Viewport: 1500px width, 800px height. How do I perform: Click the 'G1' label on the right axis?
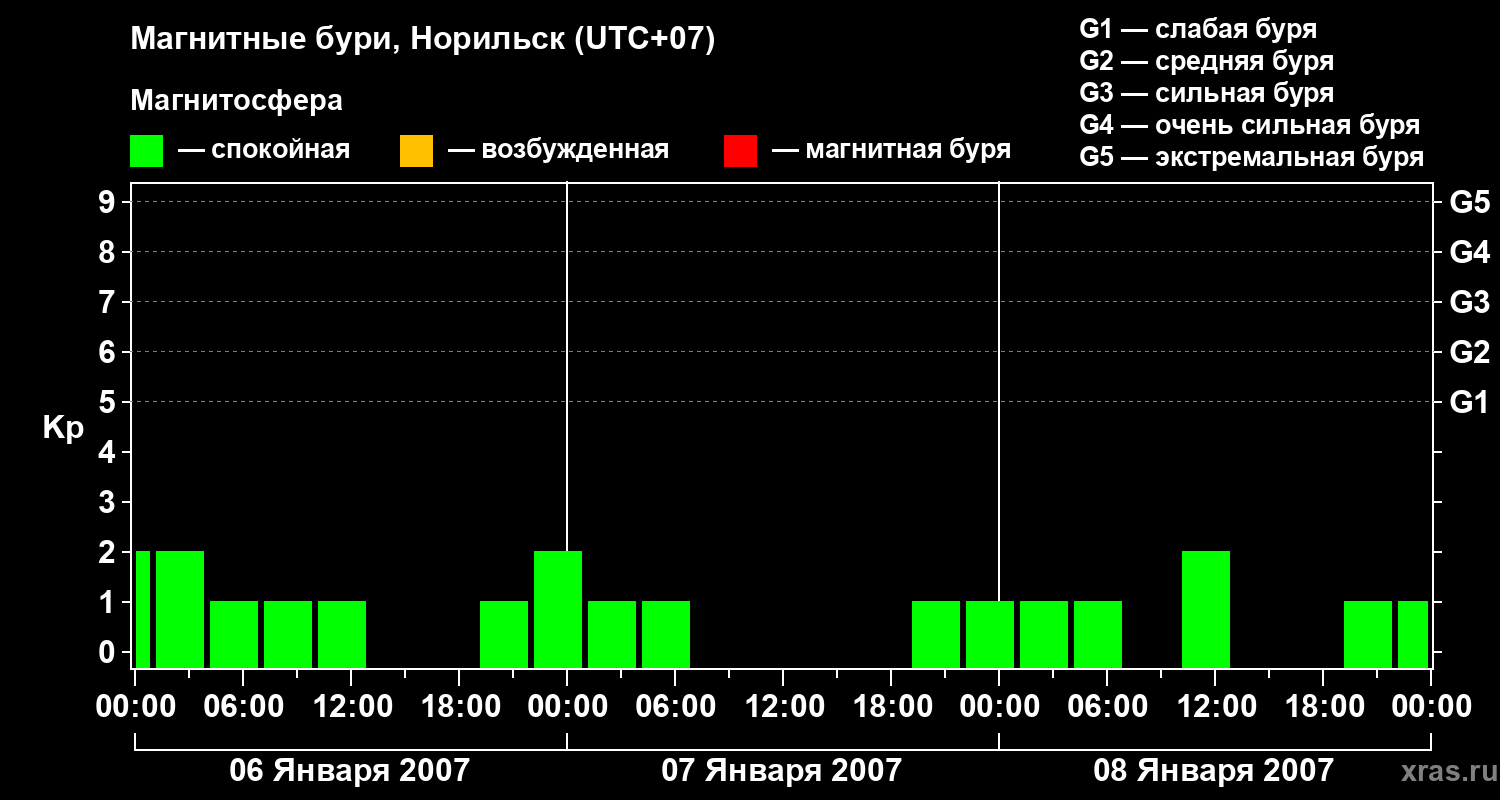1469,402
